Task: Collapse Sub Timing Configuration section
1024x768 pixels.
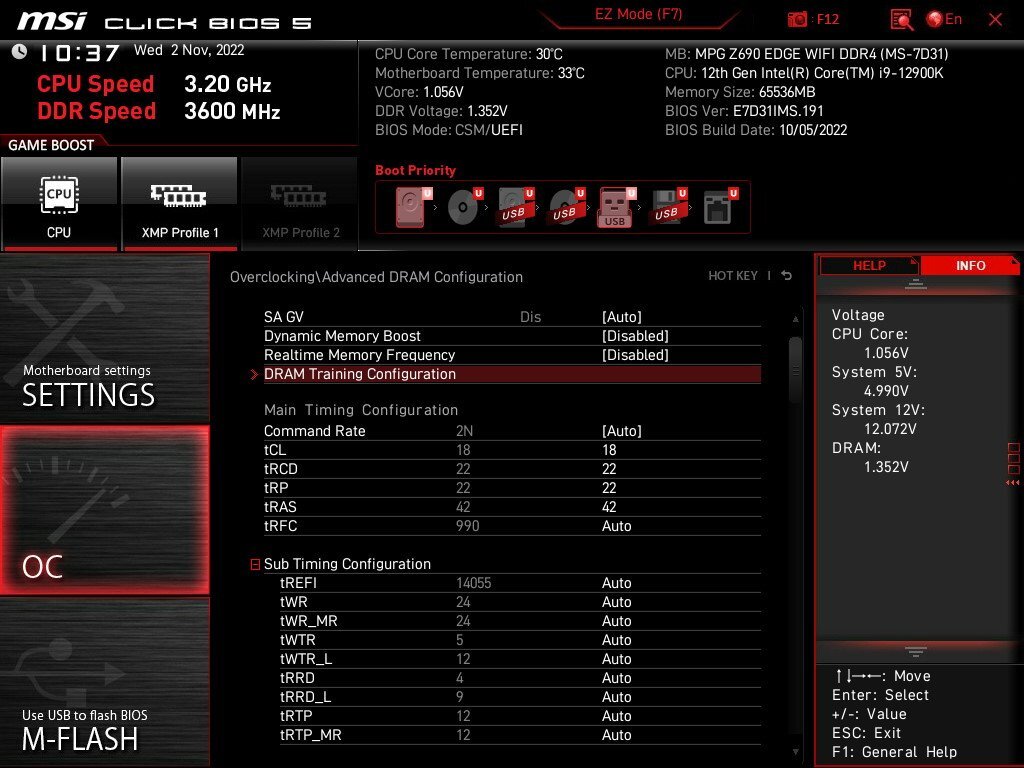Action: click(x=255, y=564)
